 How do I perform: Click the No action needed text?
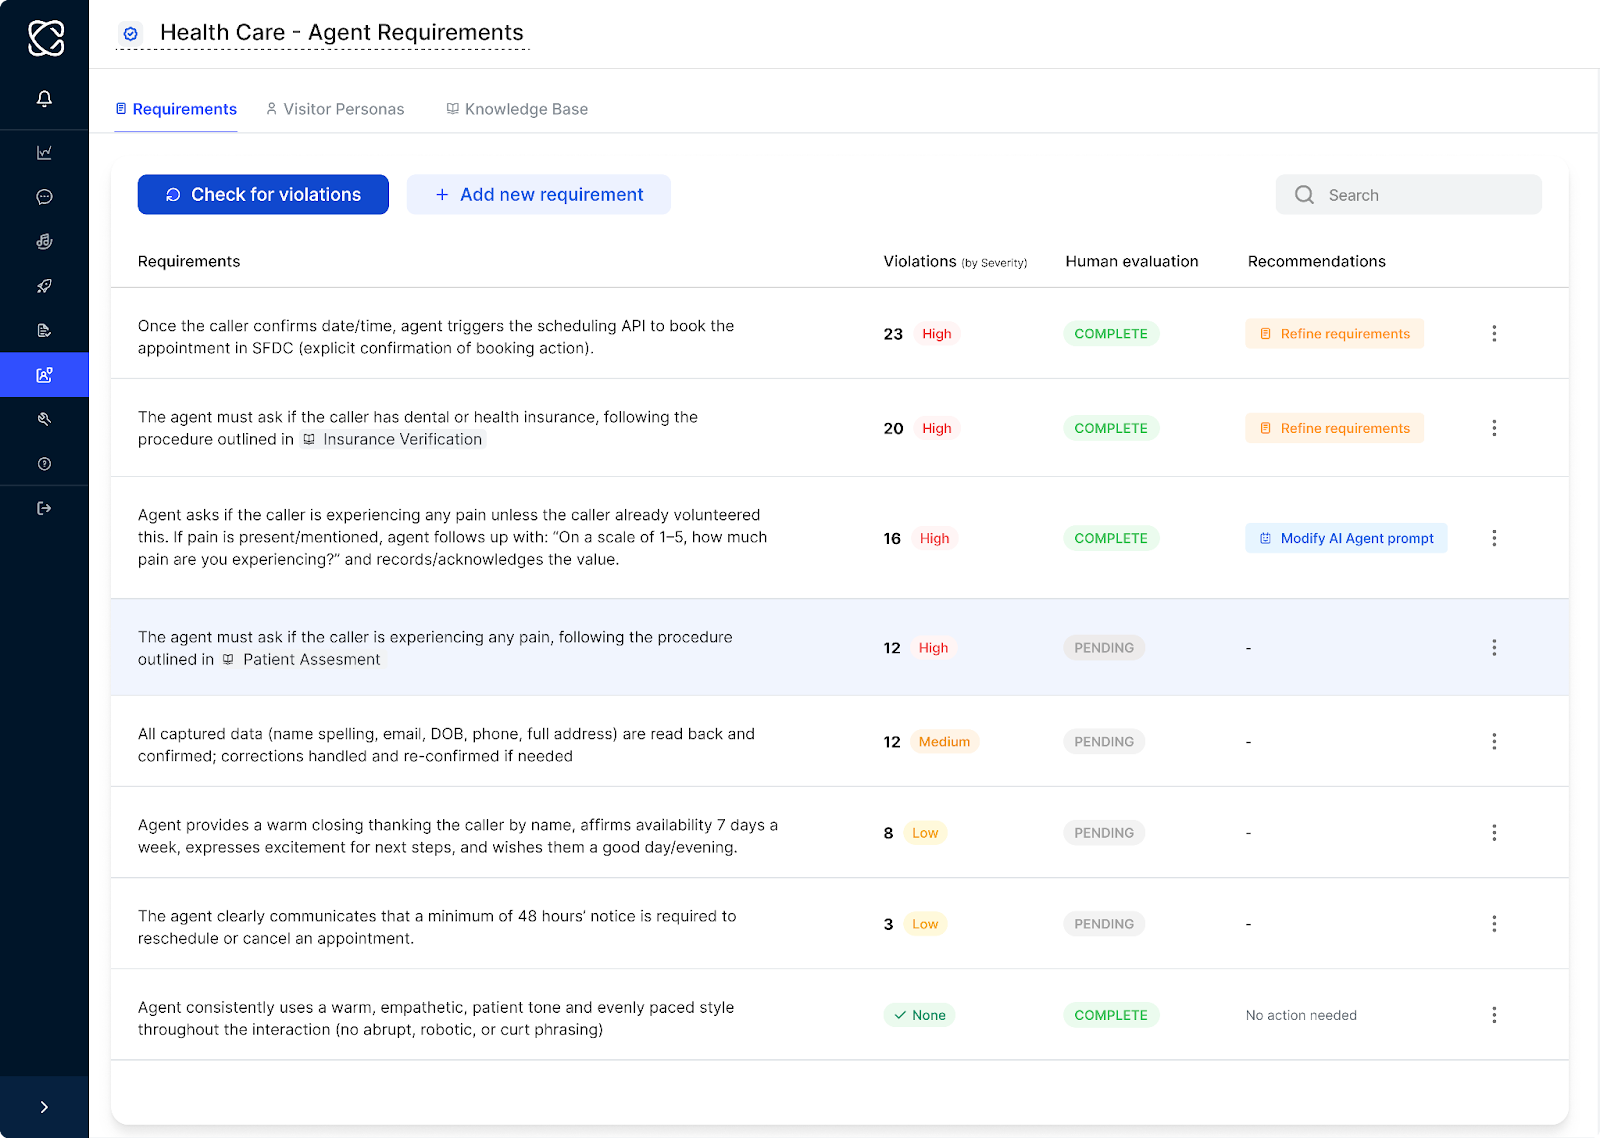[x=1301, y=1015]
